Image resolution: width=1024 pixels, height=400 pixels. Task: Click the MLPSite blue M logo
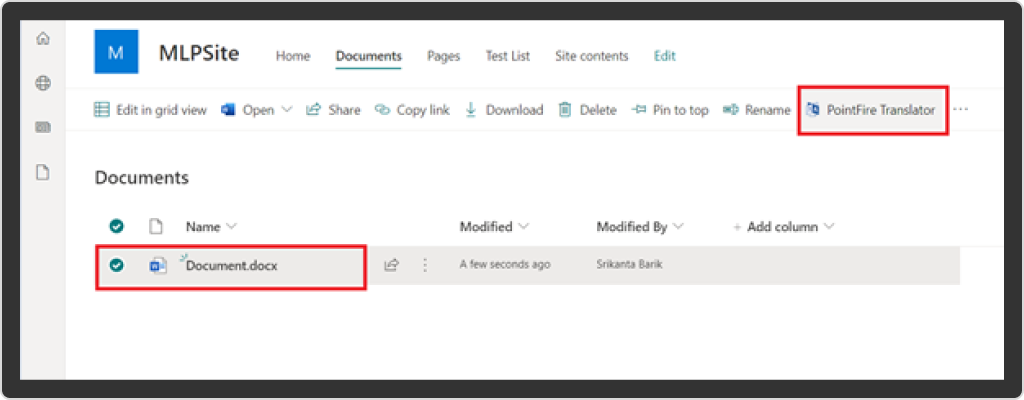116,52
